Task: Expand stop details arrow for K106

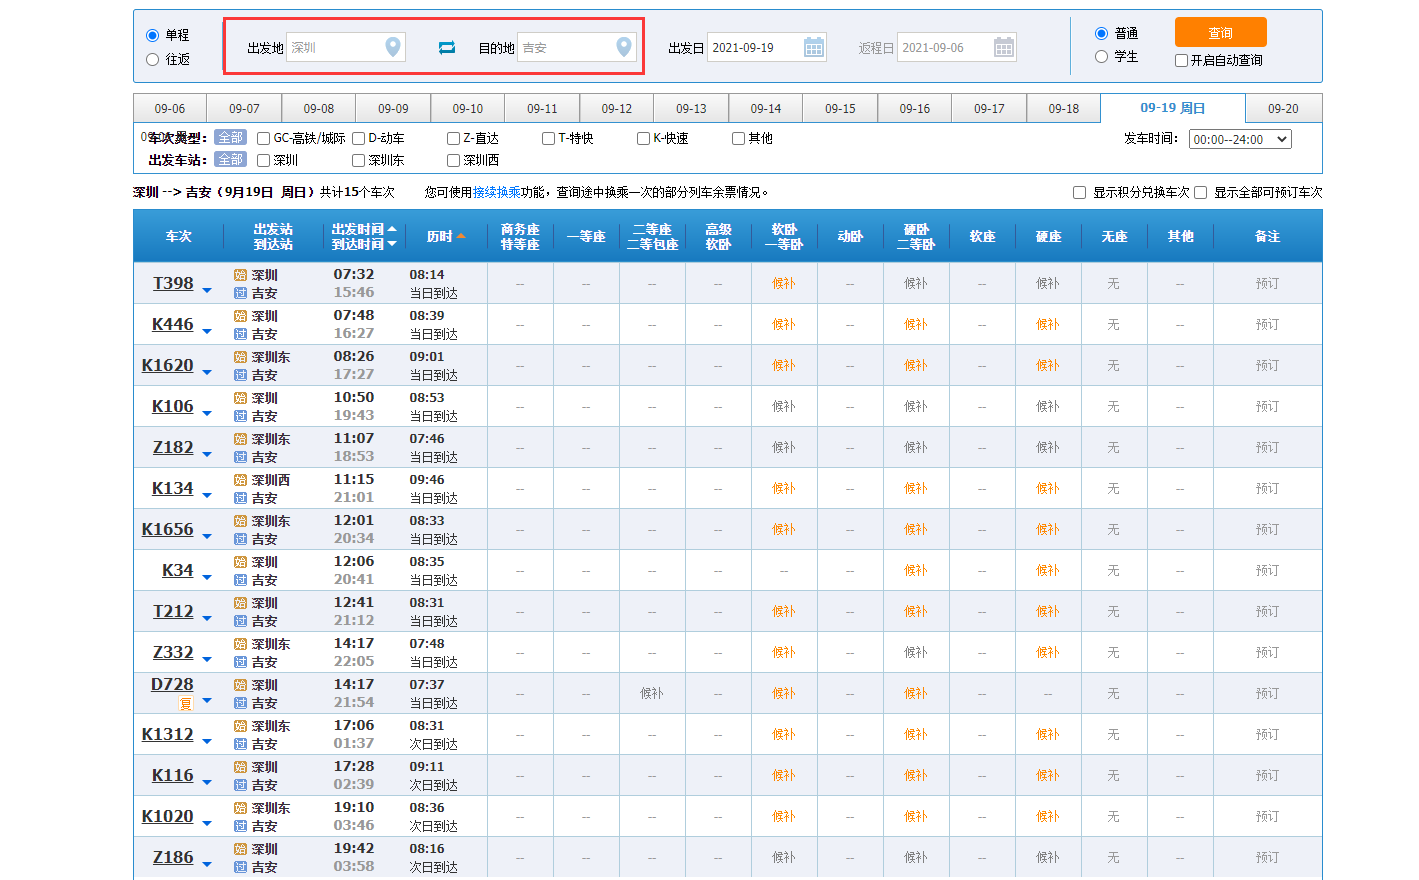Action: point(207,414)
